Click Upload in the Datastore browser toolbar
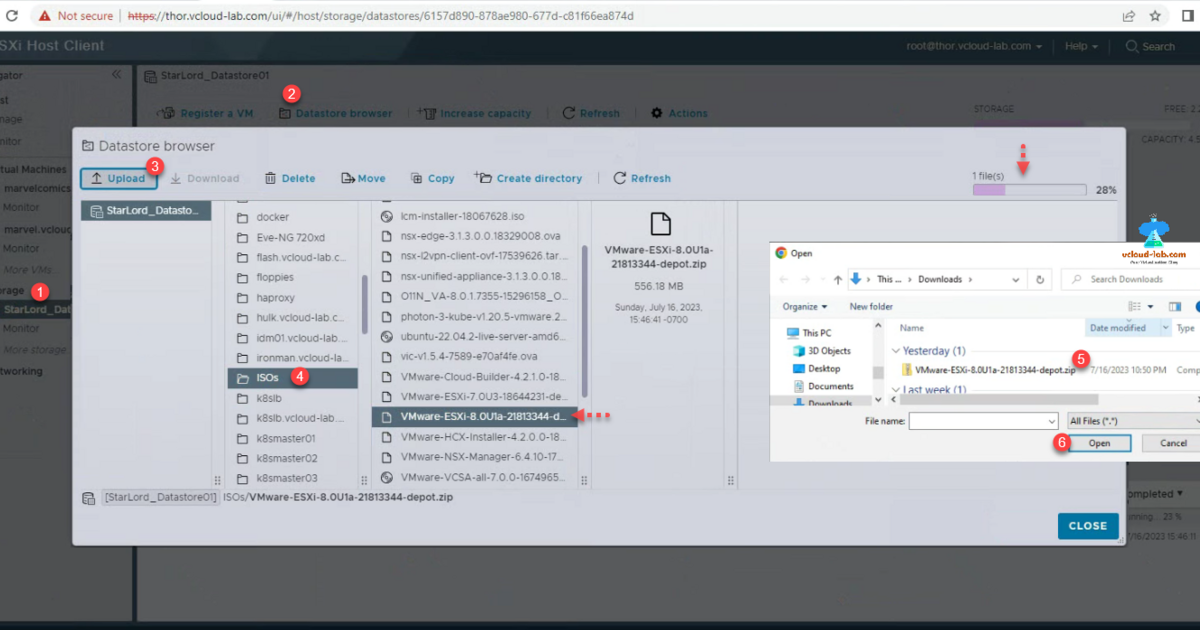Viewport: 1200px width, 630px height. pyautogui.click(x=118, y=178)
